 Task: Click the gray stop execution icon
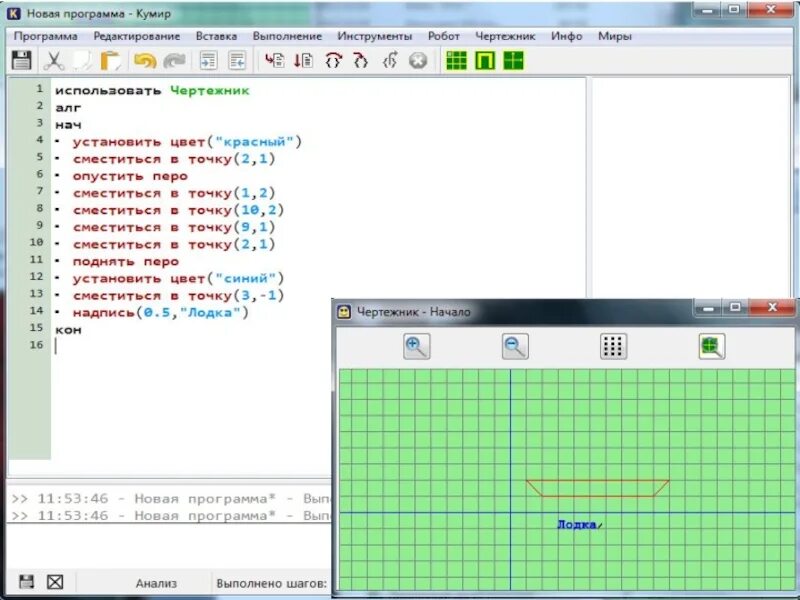(x=418, y=61)
